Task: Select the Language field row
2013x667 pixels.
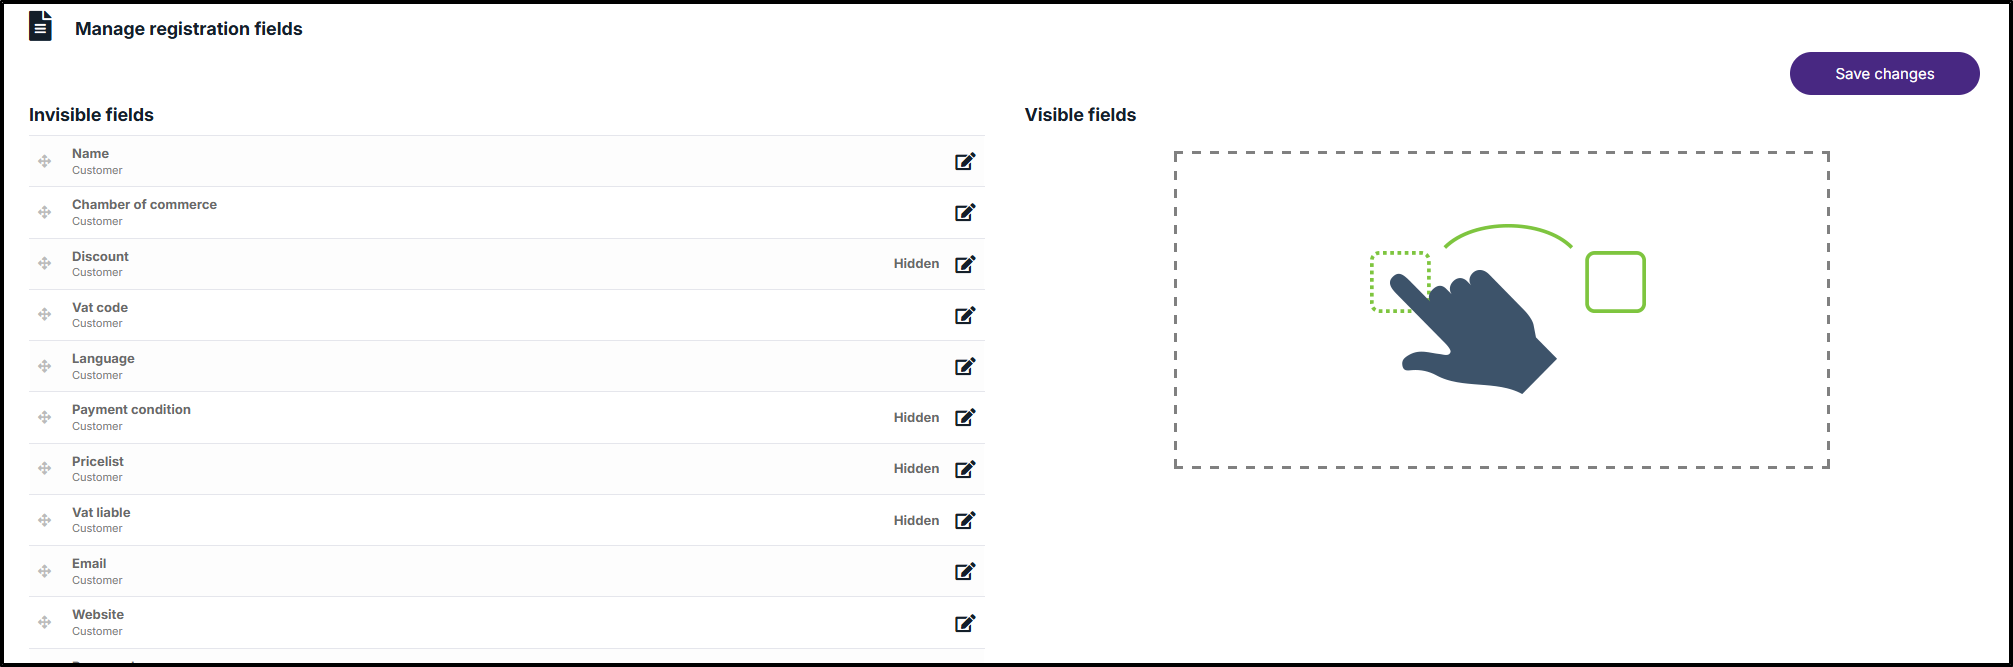Action: click(x=507, y=366)
